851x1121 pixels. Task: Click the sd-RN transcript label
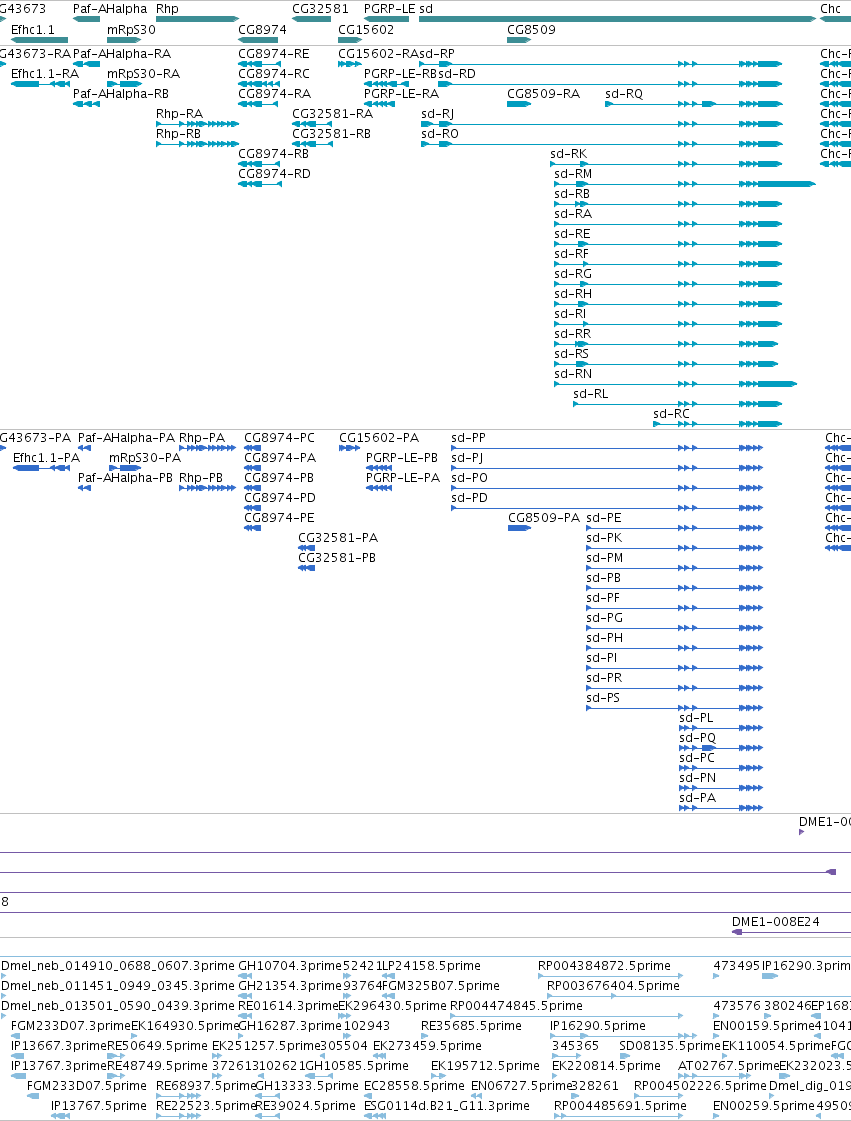click(x=574, y=374)
